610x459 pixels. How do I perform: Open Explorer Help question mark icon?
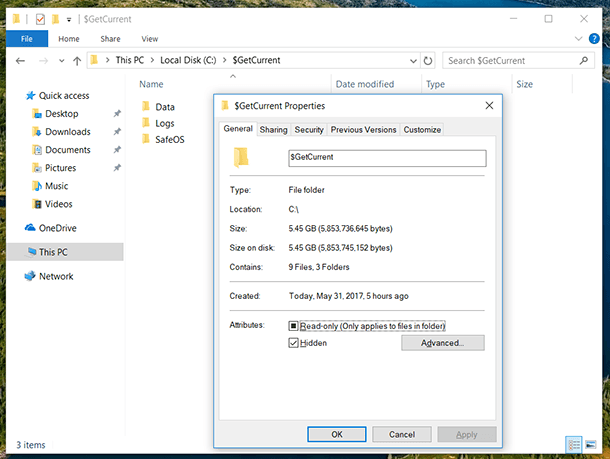[594, 39]
